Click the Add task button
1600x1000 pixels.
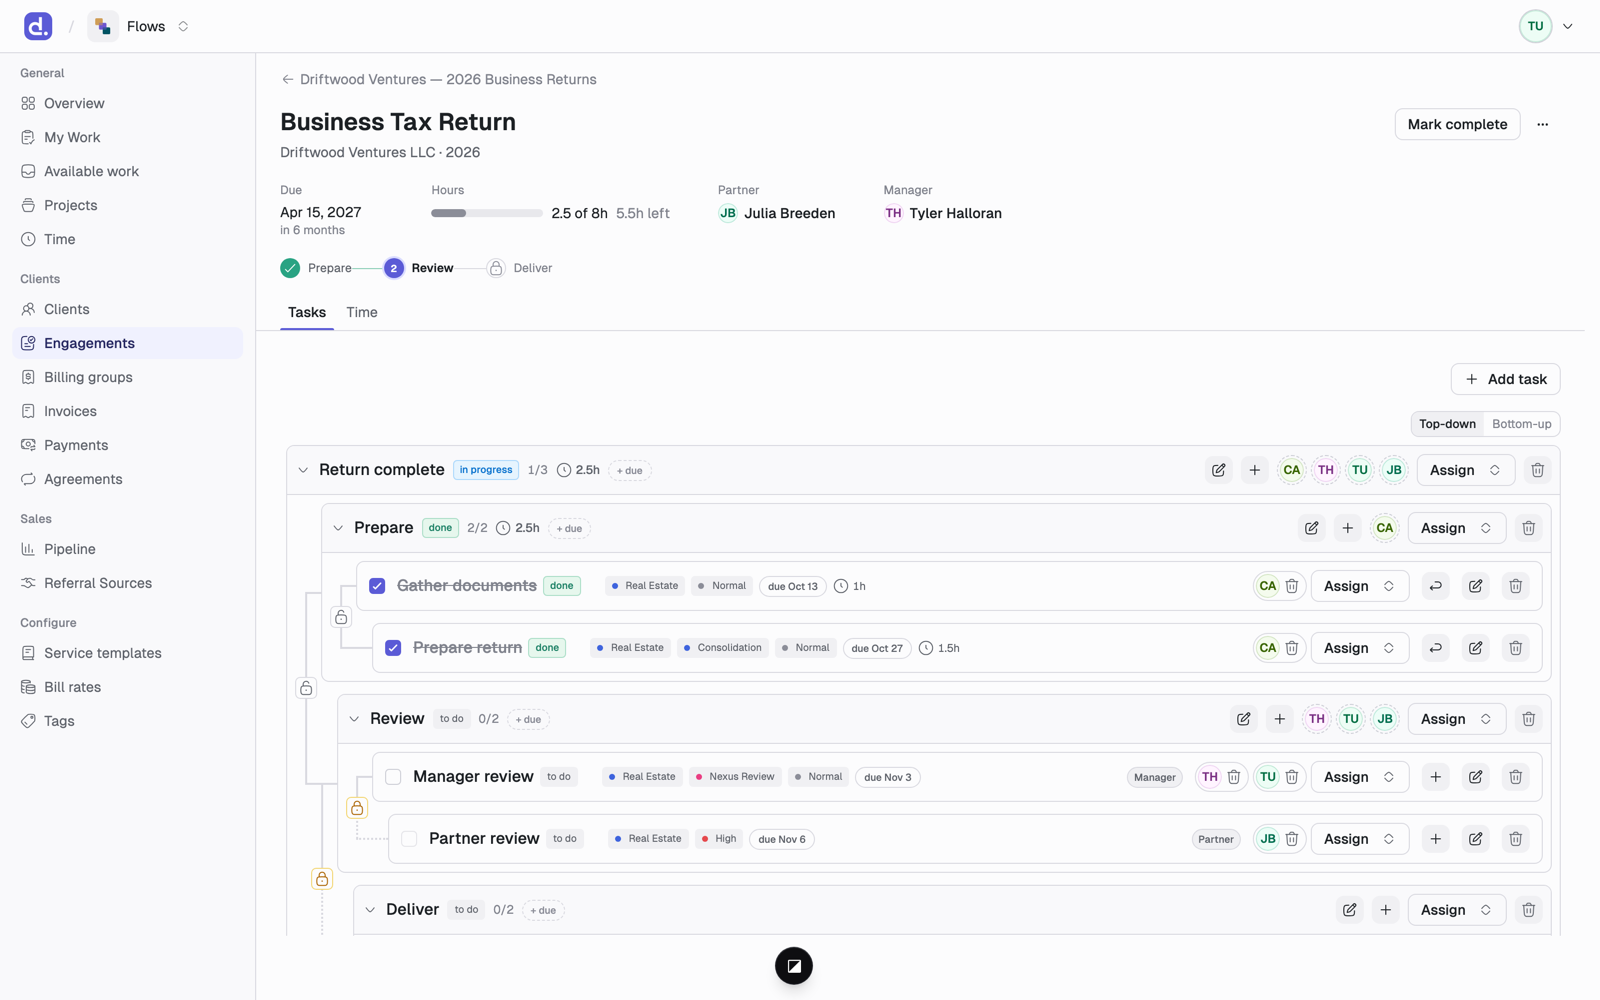1505,379
